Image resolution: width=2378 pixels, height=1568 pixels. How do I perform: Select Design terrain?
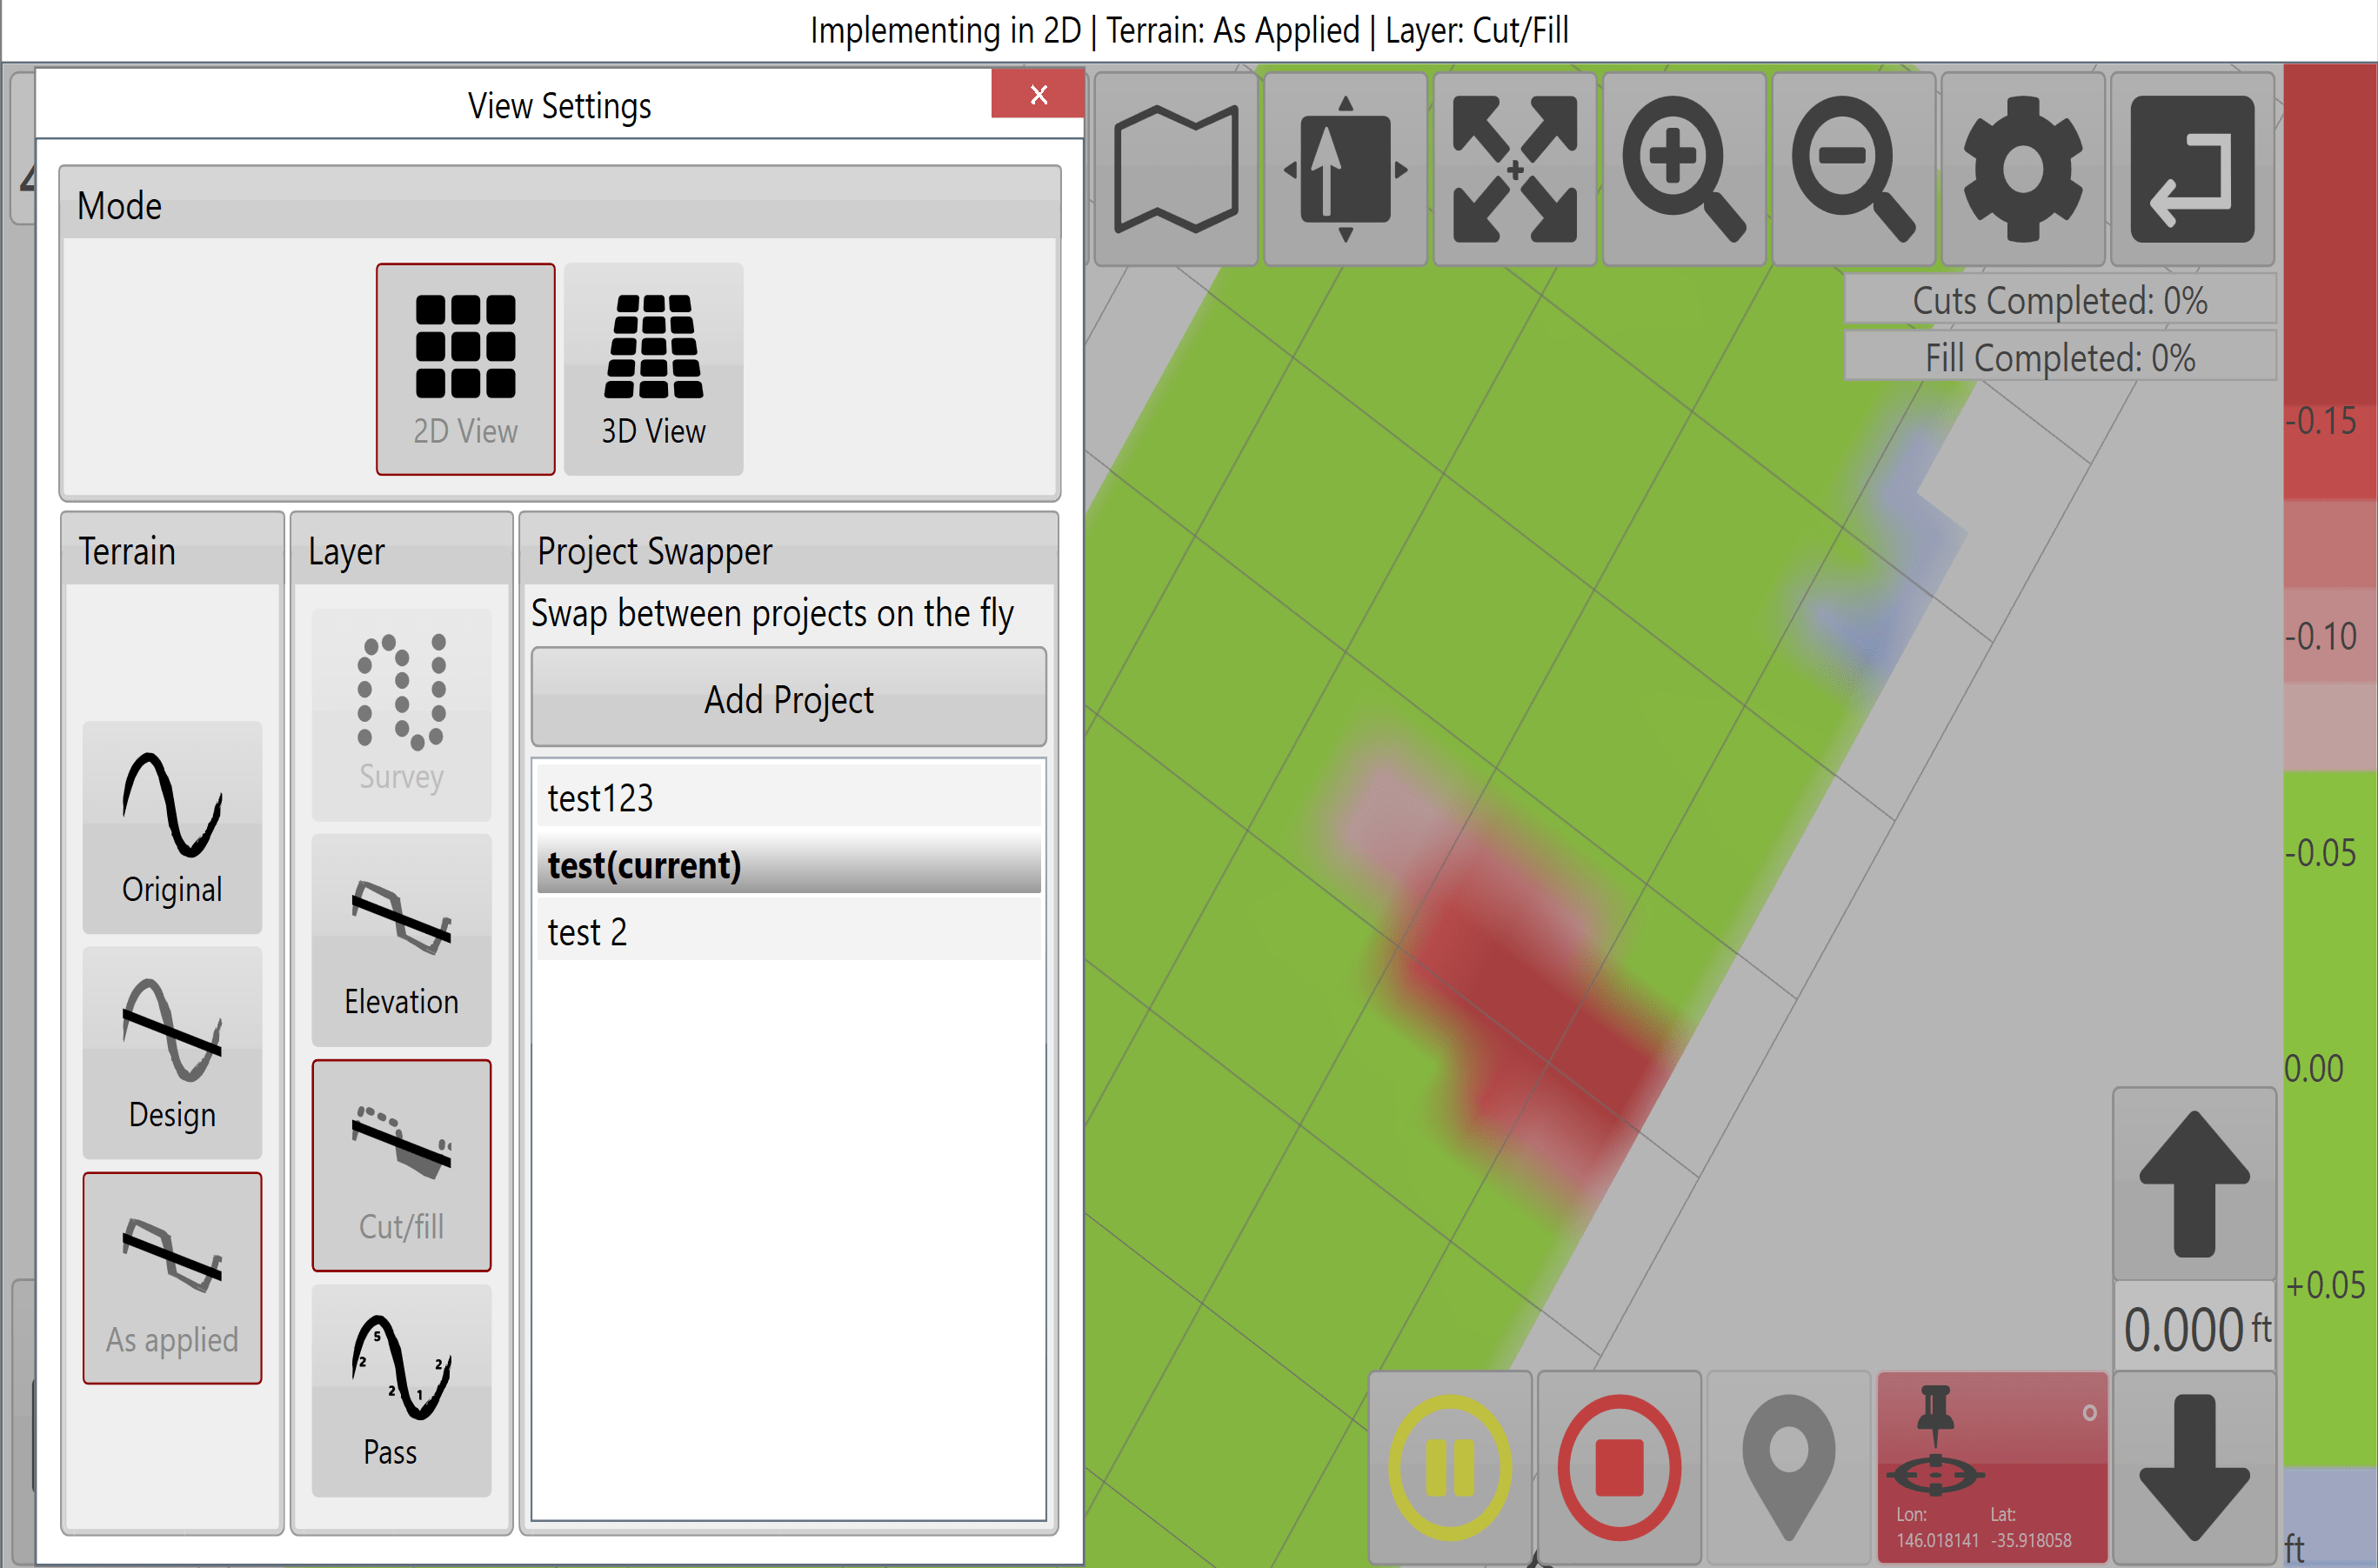coord(172,1053)
